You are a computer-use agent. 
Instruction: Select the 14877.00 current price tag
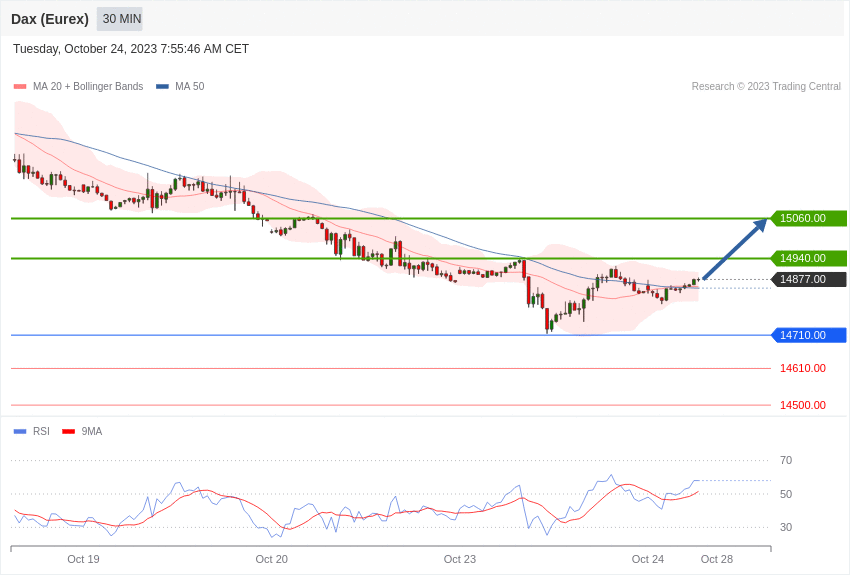pos(808,280)
